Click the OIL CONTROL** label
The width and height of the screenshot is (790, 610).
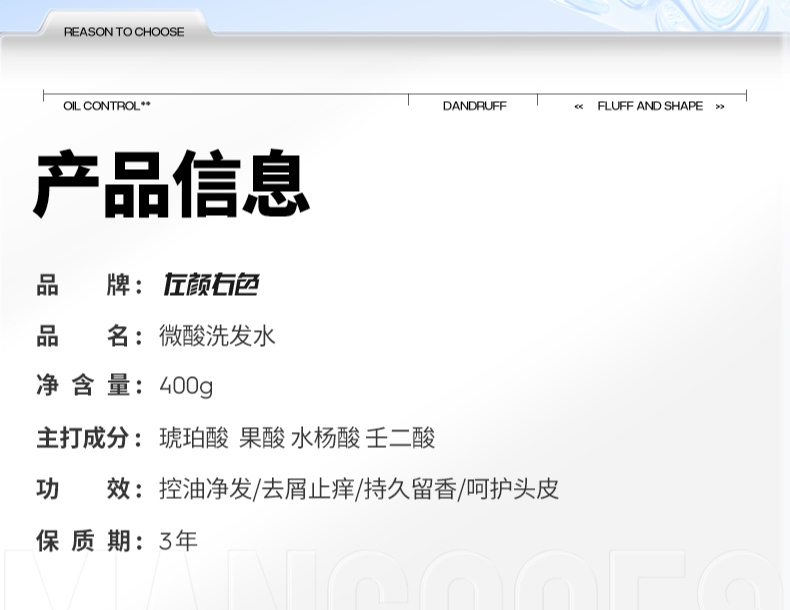point(107,106)
